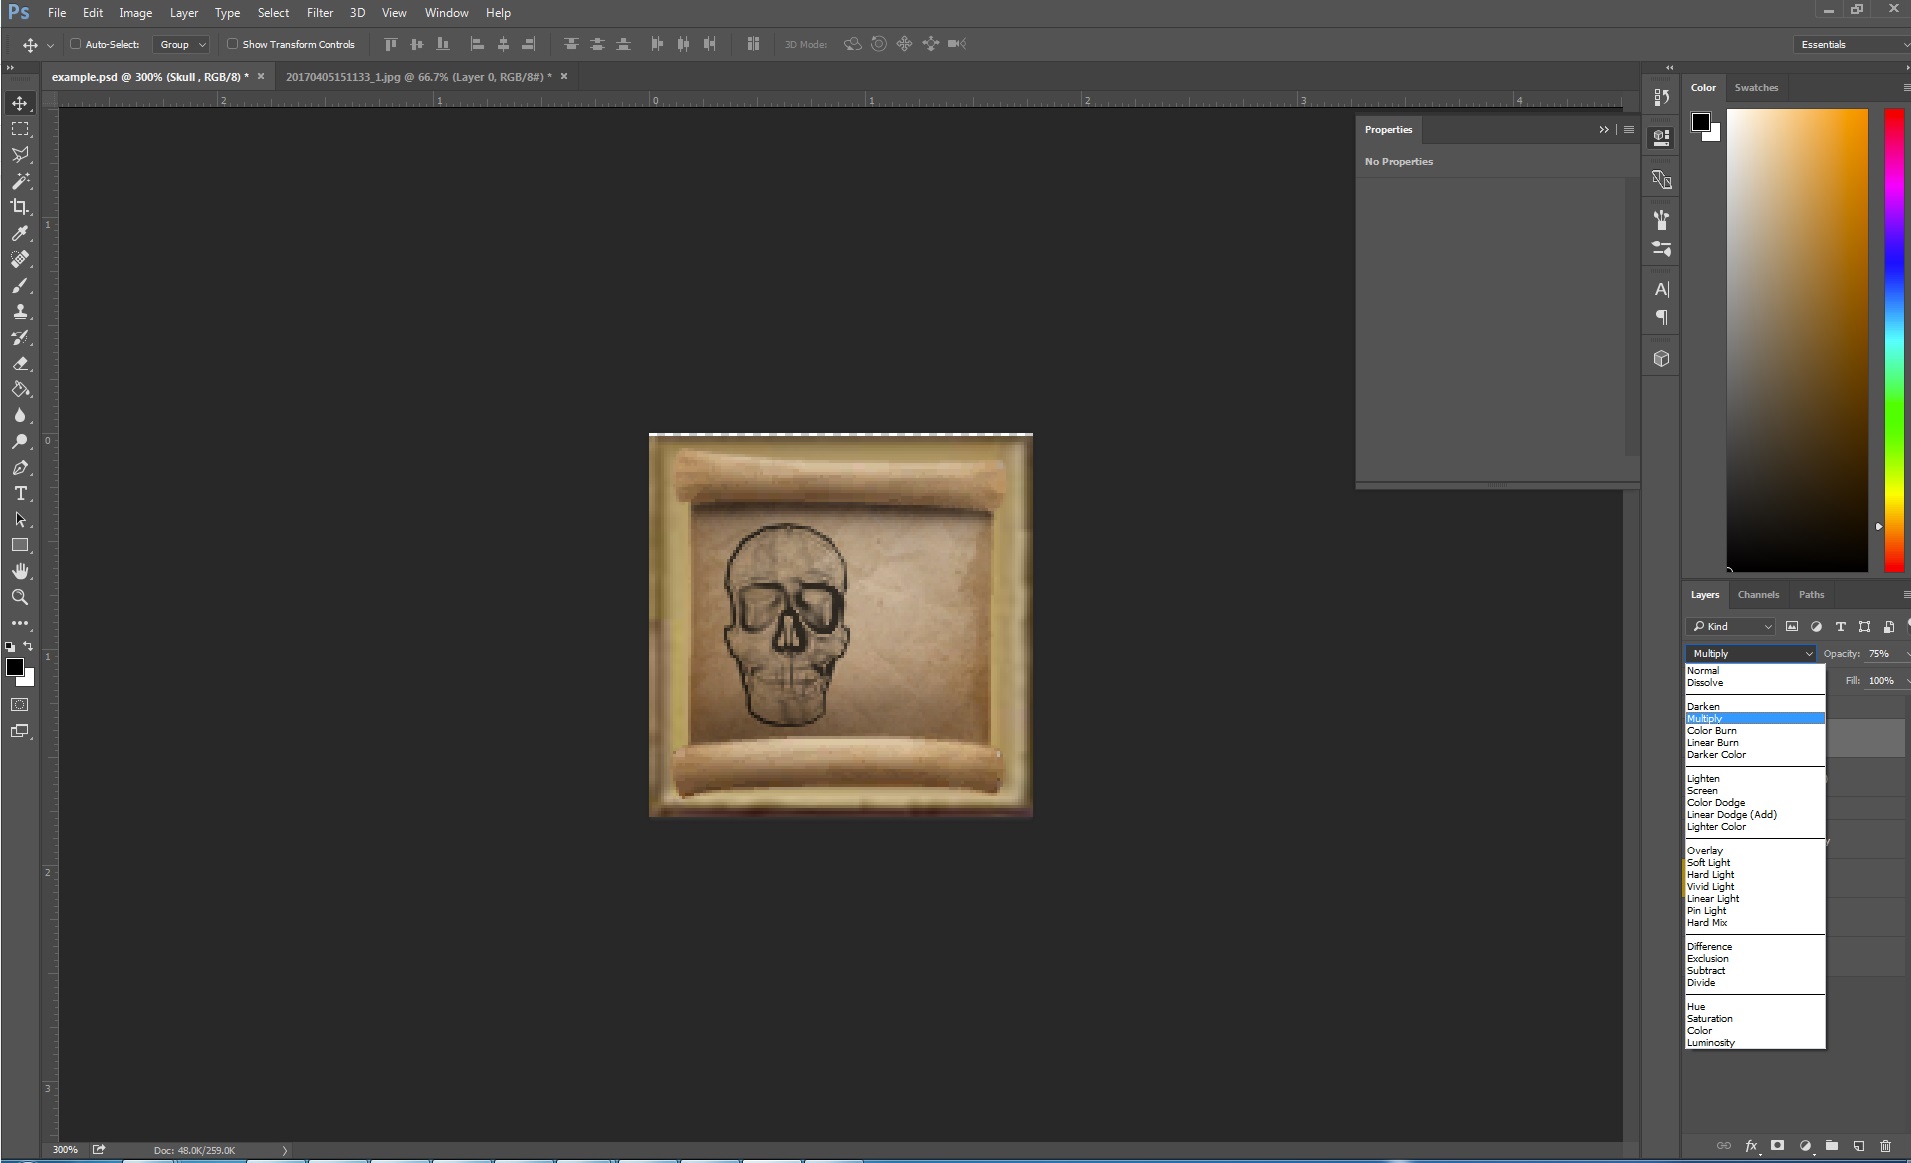1911x1163 pixels.
Task: Open the Properties panel menu
Action: (1629, 130)
